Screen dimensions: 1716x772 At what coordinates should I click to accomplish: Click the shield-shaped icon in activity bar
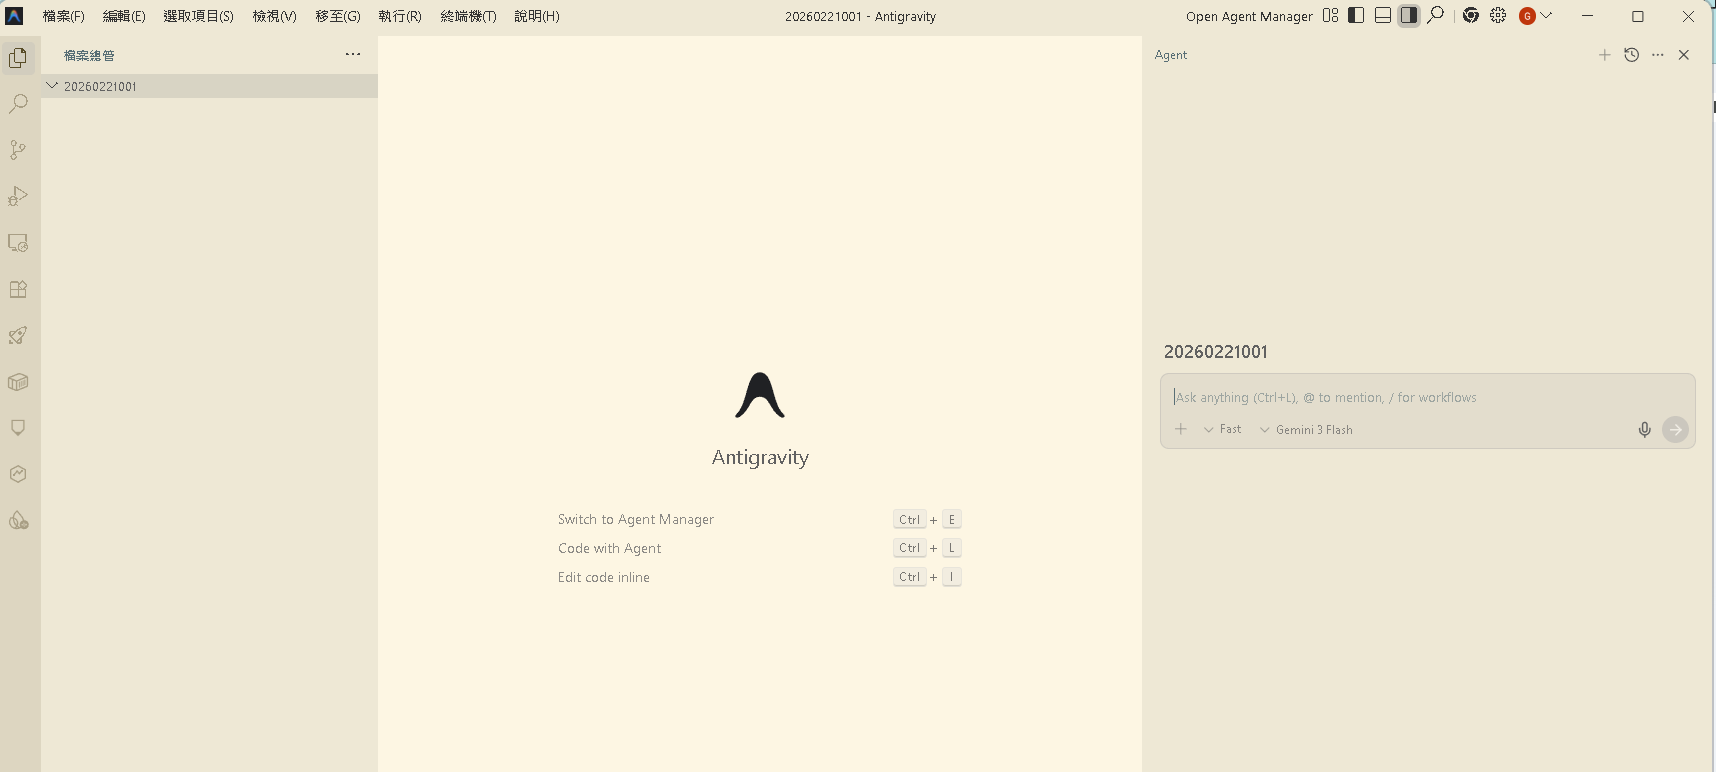point(18,428)
